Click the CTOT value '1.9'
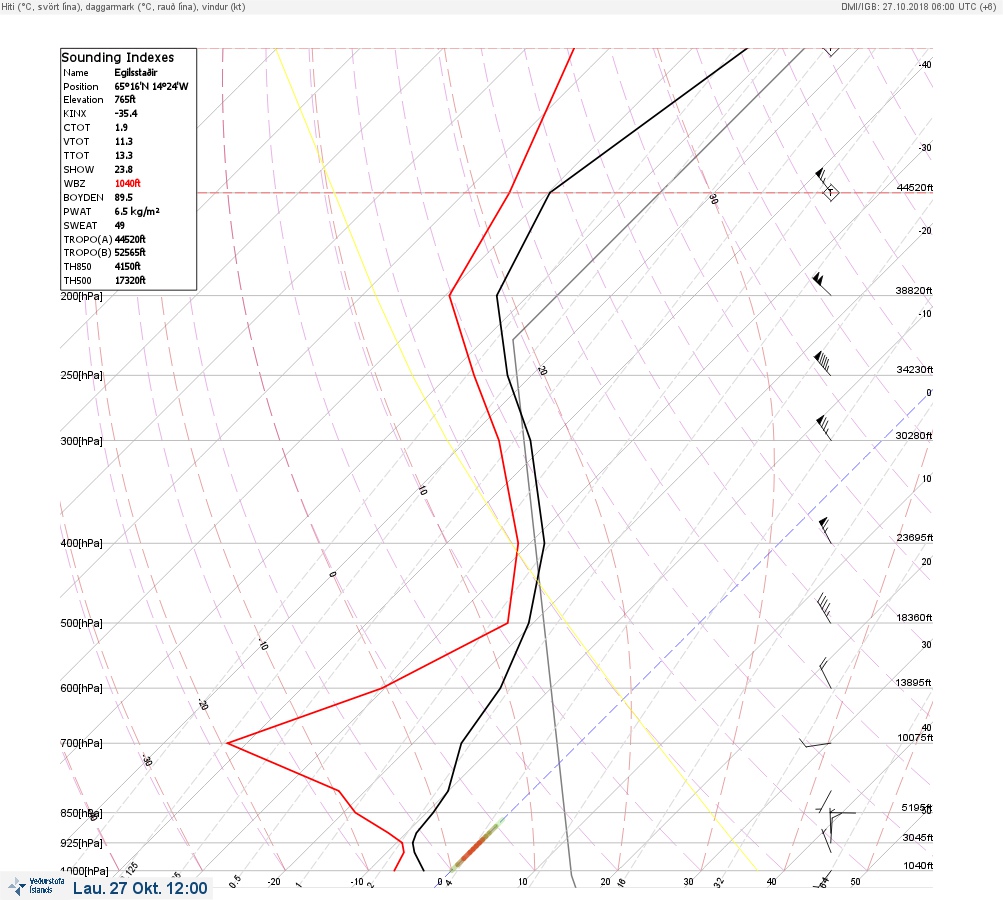The height and width of the screenshot is (900, 1003). click(122, 127)
